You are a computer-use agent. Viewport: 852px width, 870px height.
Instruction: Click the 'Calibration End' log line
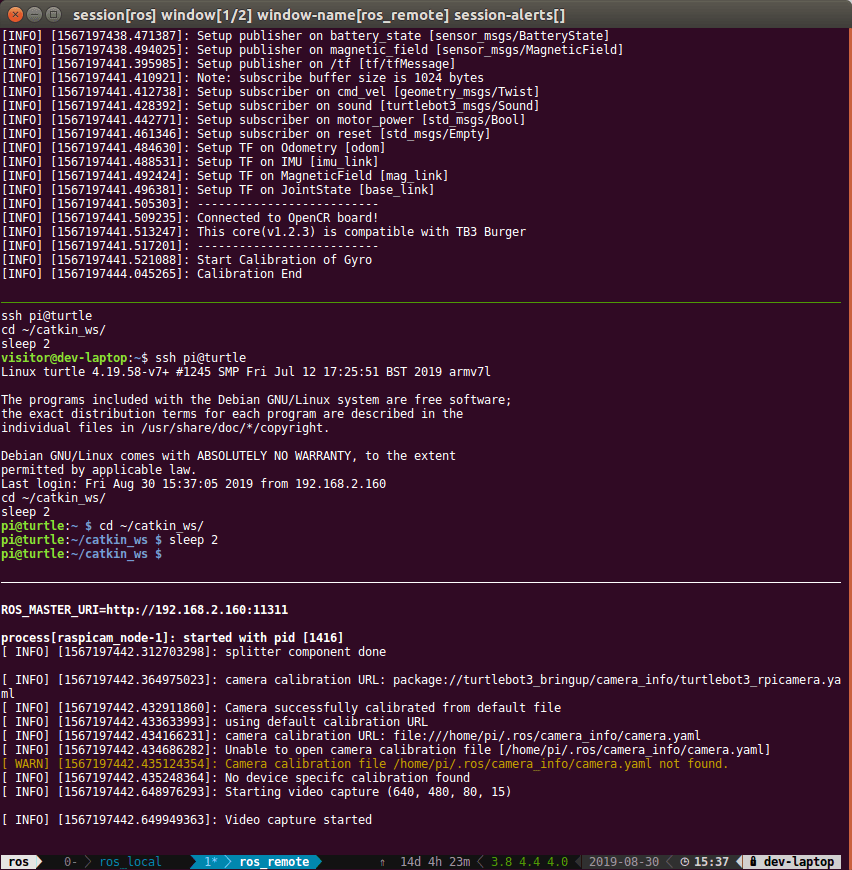(151, 274)
